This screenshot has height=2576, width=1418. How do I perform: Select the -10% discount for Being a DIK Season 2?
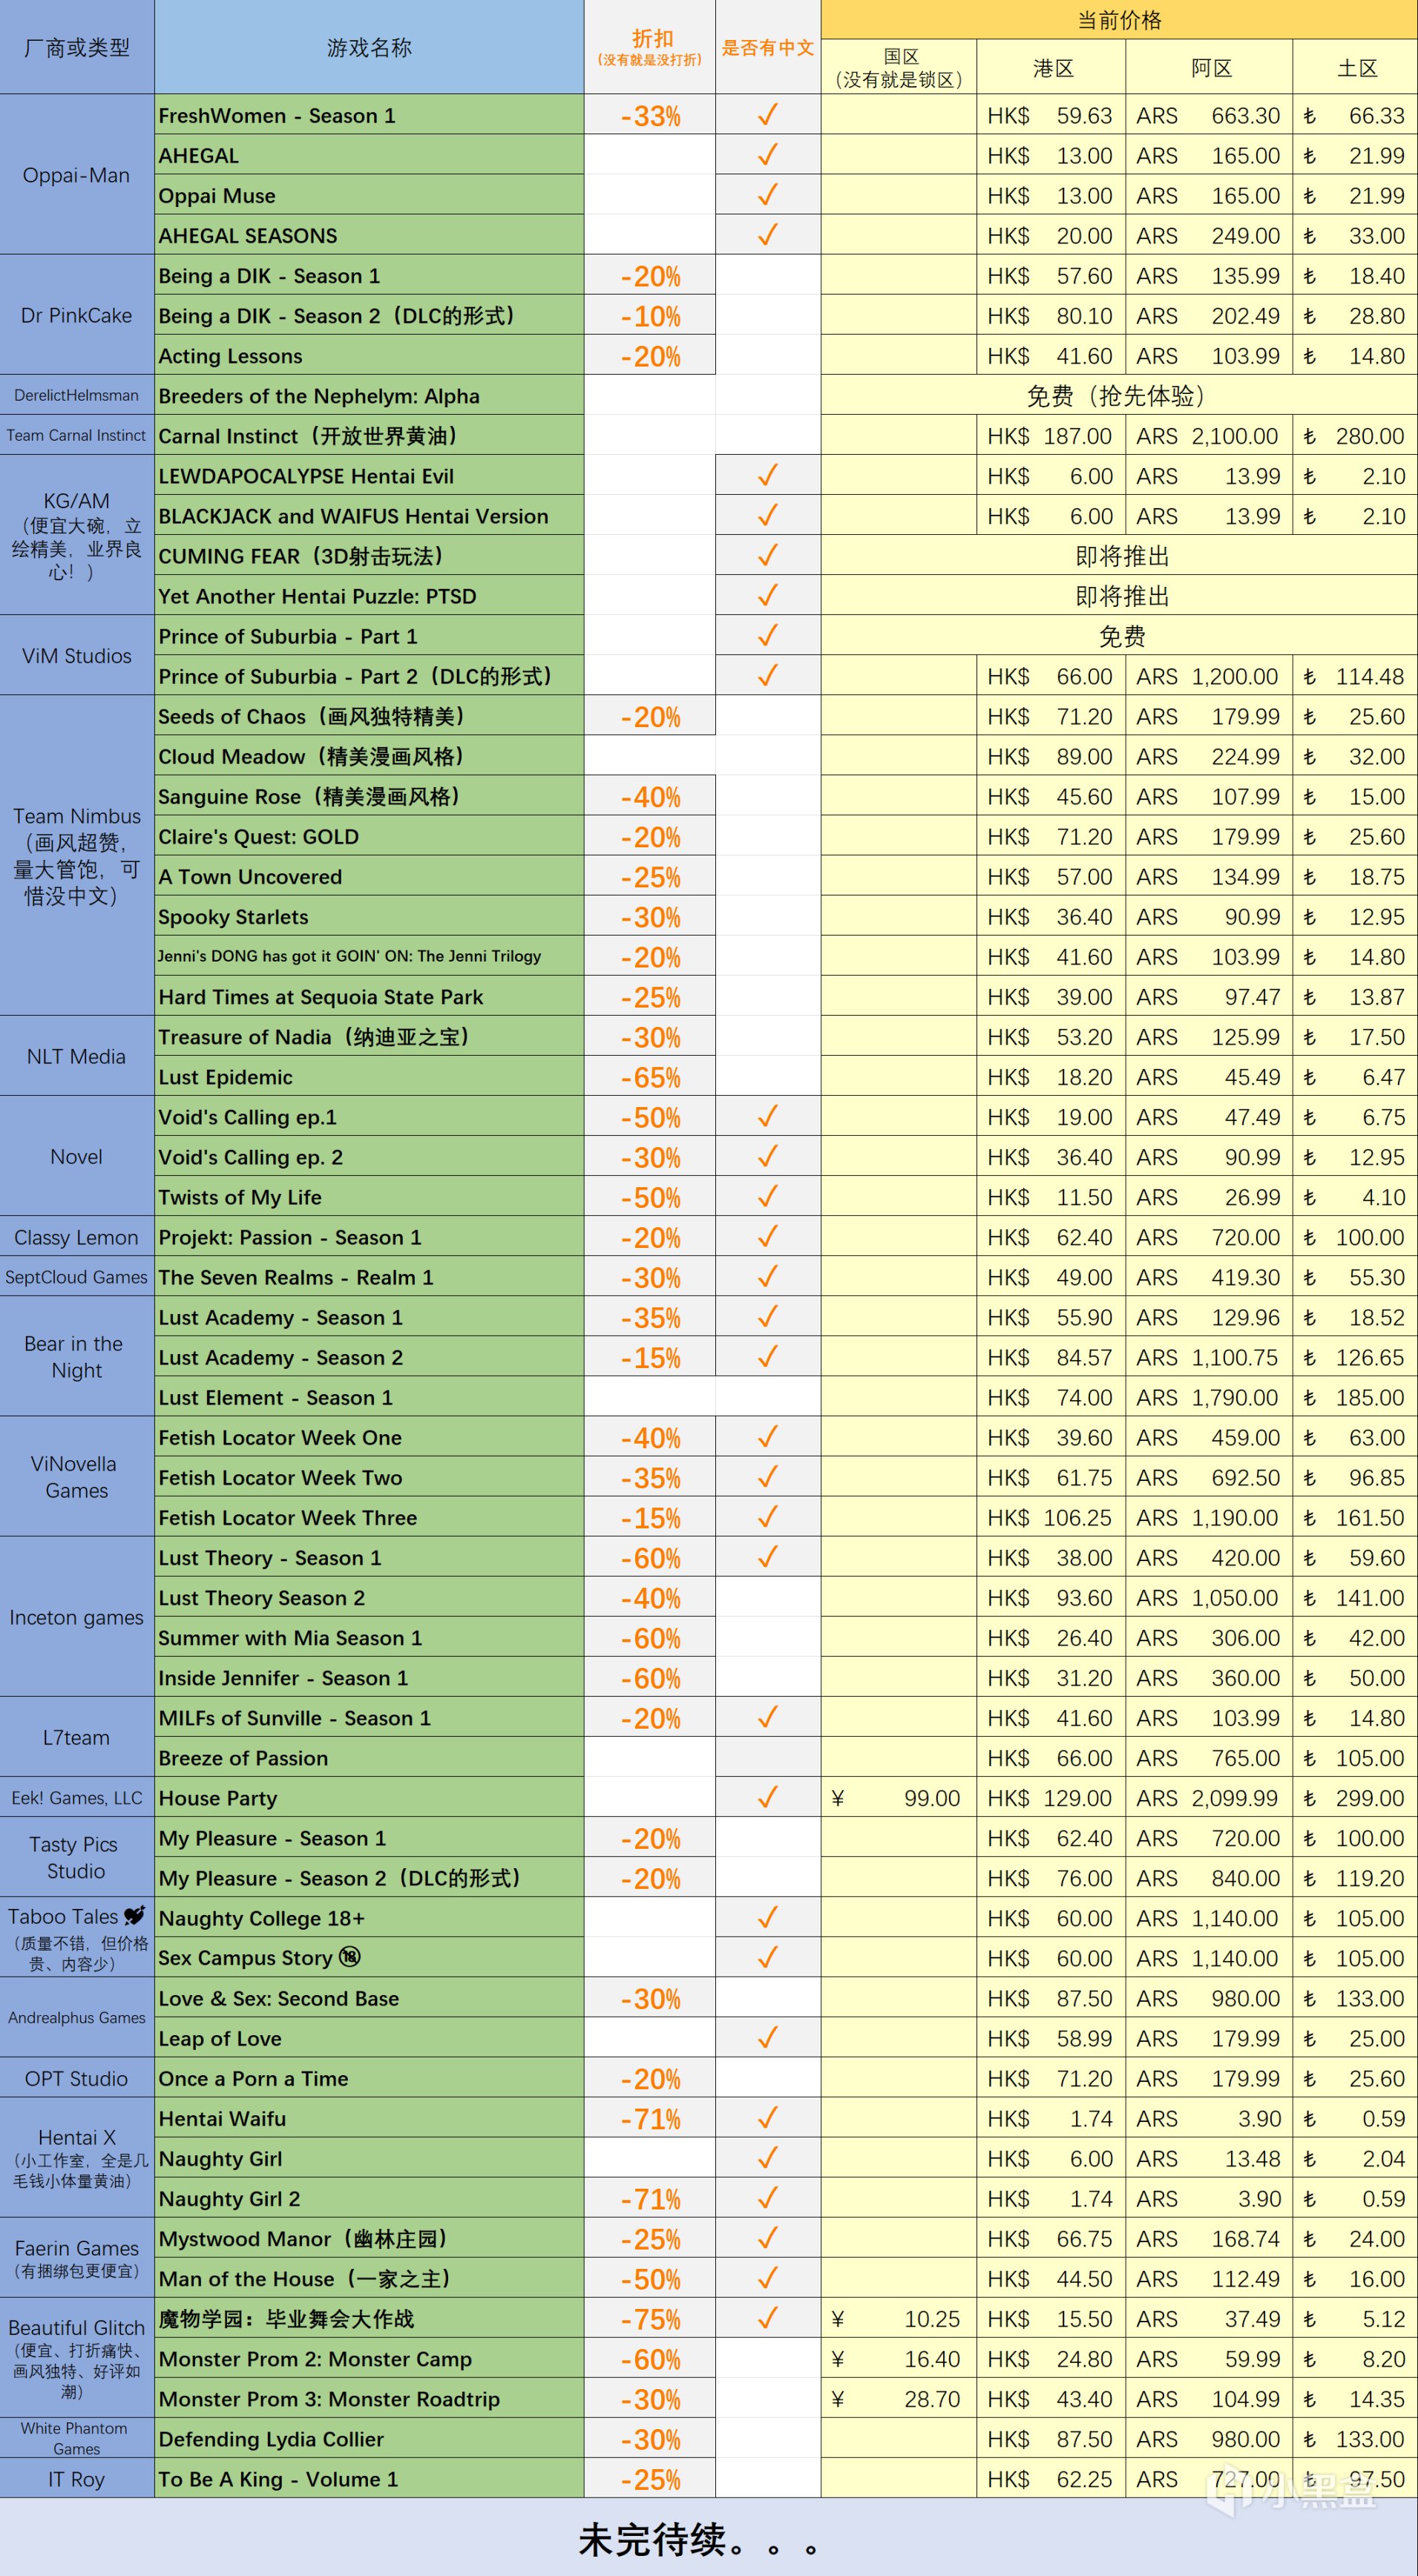(650, 315)
